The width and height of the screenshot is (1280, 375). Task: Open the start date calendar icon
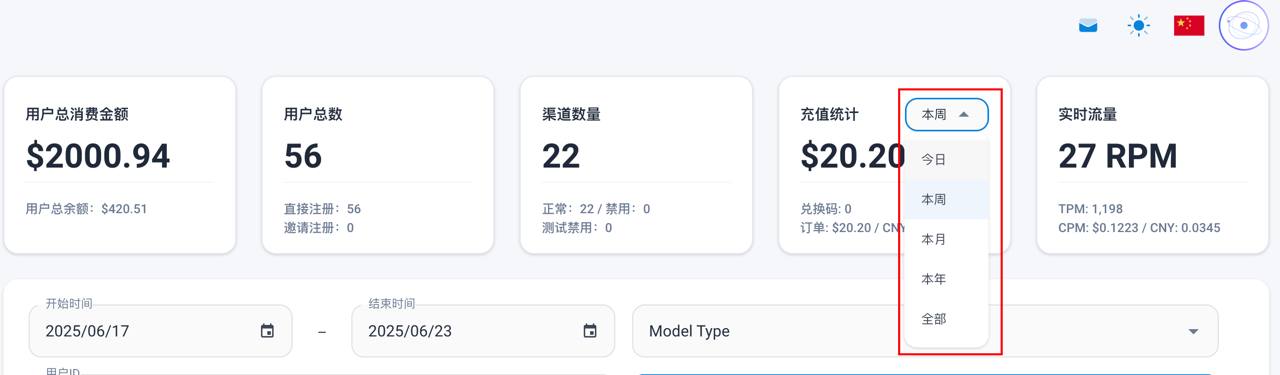(267, 331)
